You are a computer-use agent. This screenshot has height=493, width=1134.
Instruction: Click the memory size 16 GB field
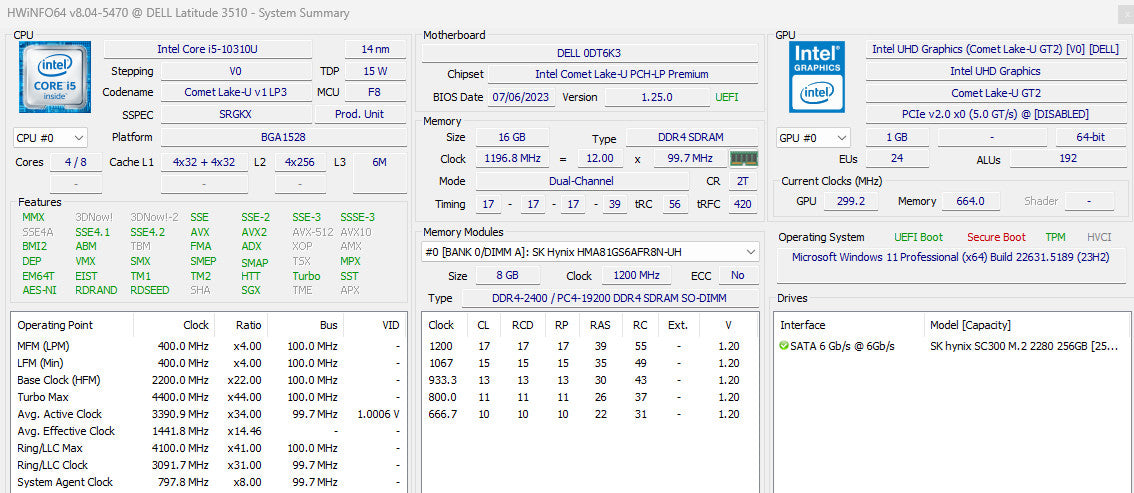[512, 137]
